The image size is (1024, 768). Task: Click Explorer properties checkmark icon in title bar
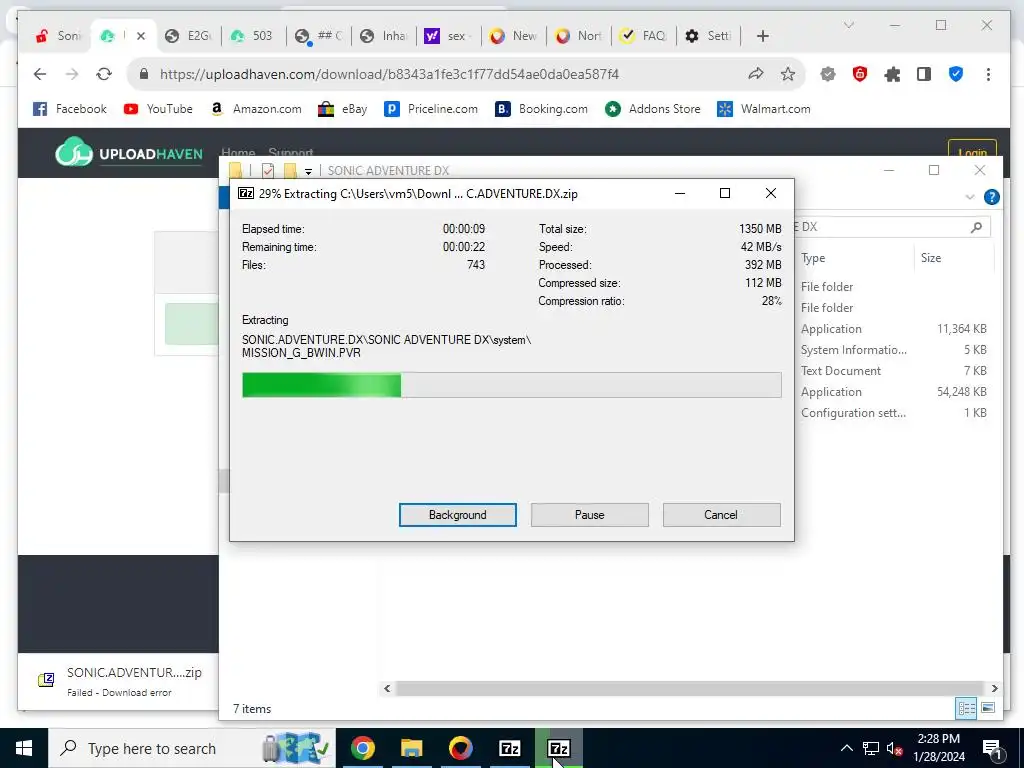click(268, 171)
